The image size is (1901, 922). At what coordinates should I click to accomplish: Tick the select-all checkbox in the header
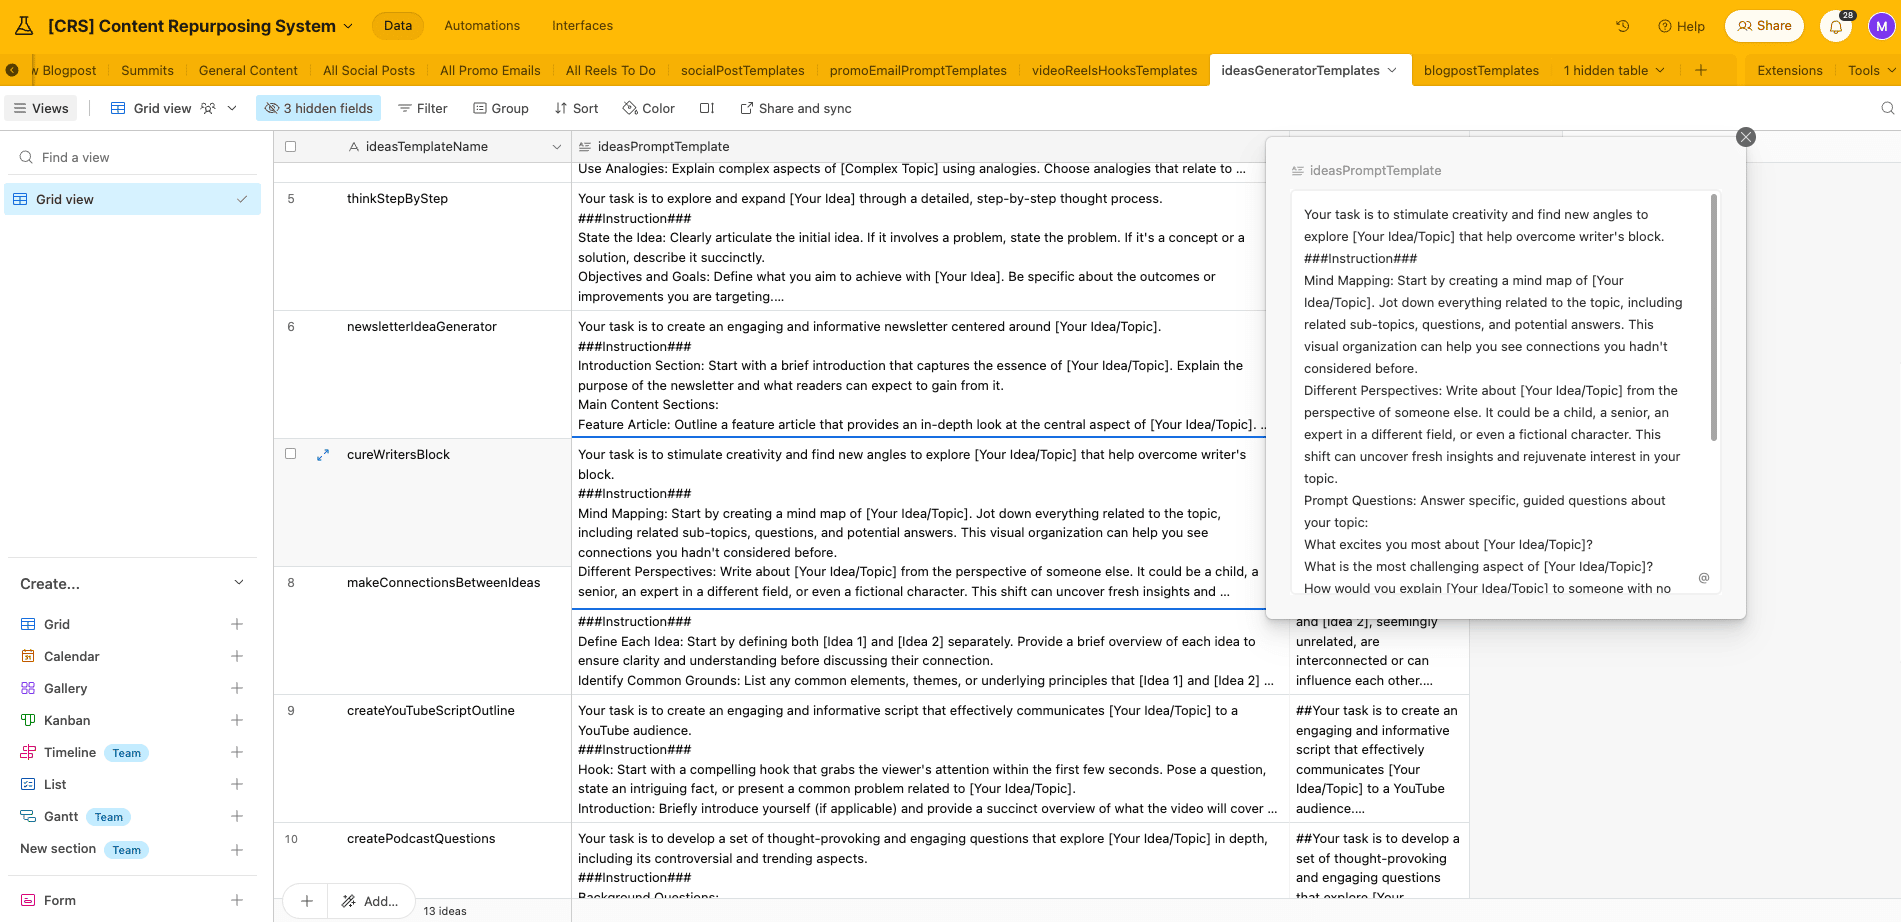click(291, 147)
